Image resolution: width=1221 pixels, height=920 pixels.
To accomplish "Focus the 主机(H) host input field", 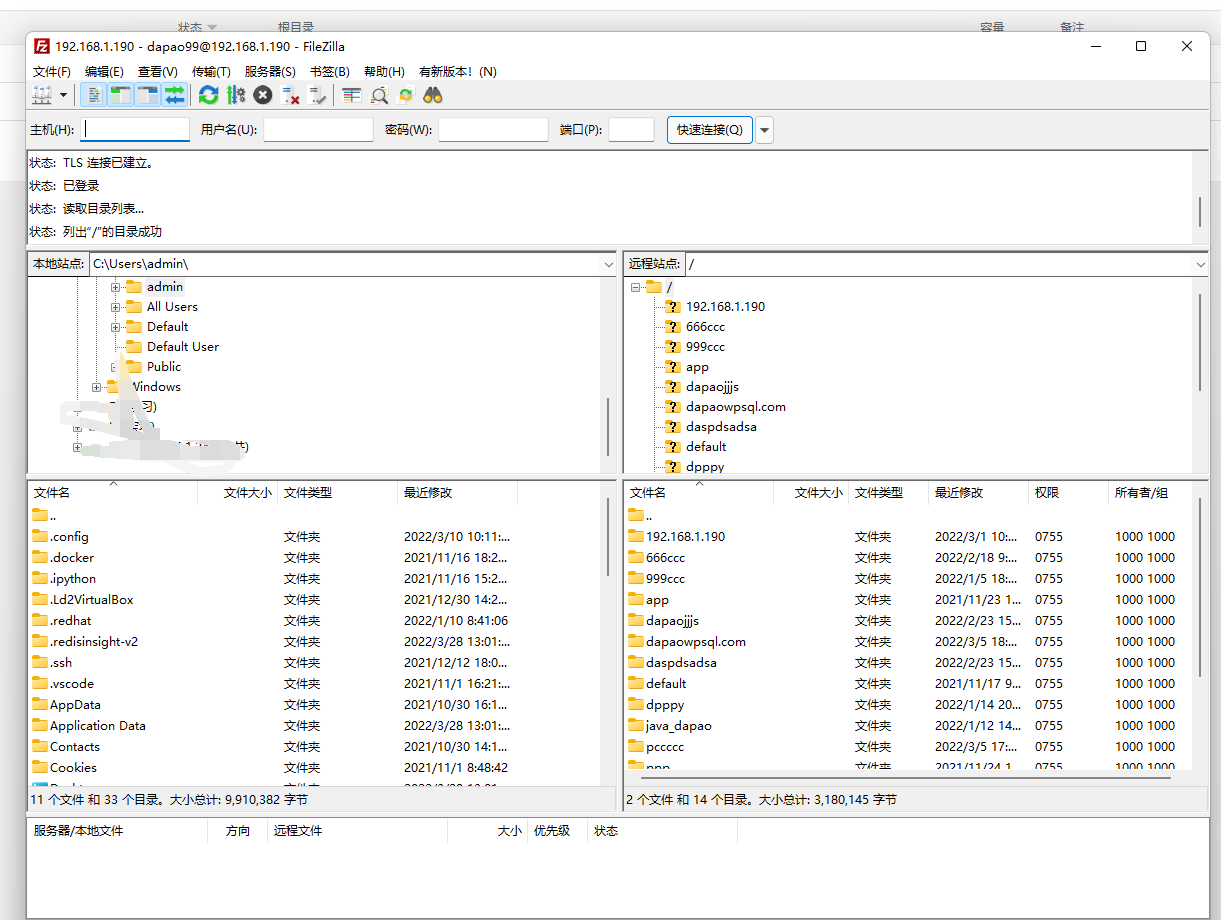I will click(x=135, y=130).
